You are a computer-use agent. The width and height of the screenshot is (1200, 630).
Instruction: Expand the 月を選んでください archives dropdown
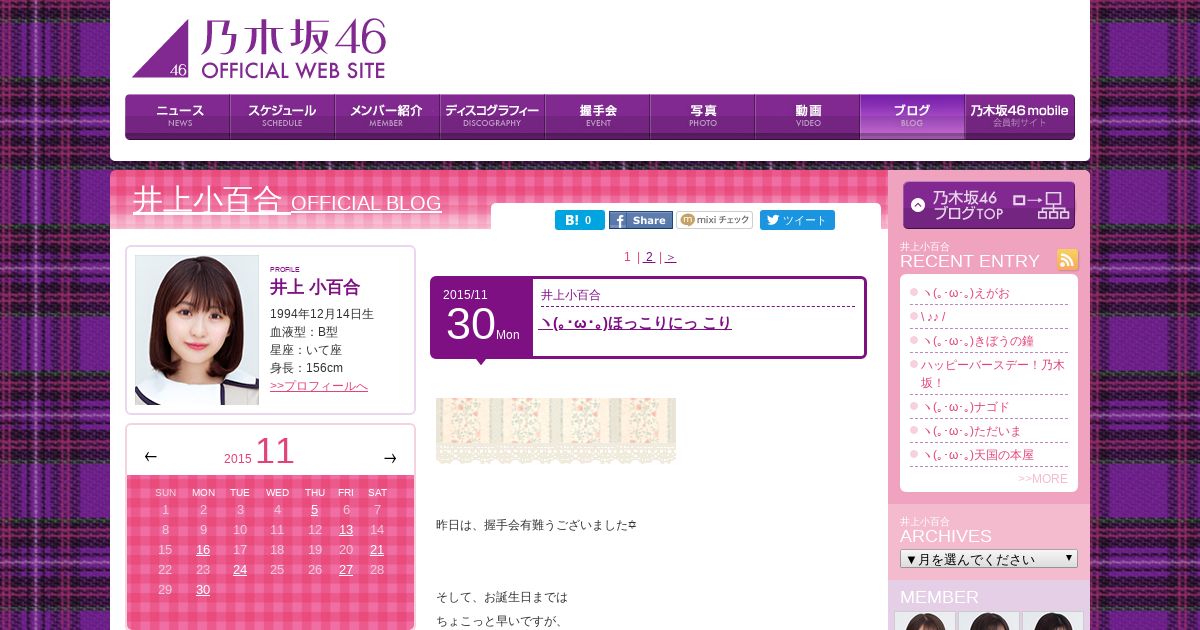tap(989, 559)
